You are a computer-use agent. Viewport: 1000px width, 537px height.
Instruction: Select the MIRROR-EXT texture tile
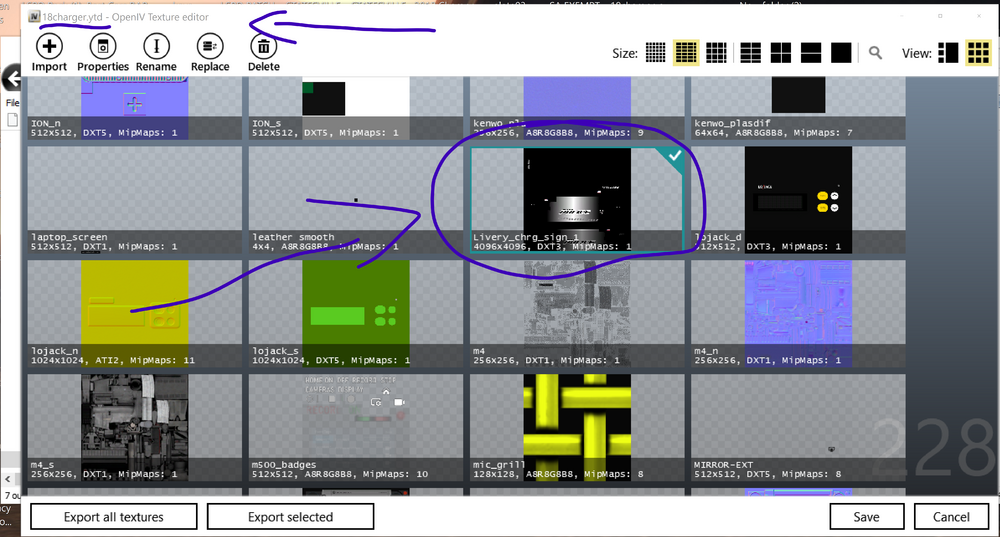[x=798, y=427]
